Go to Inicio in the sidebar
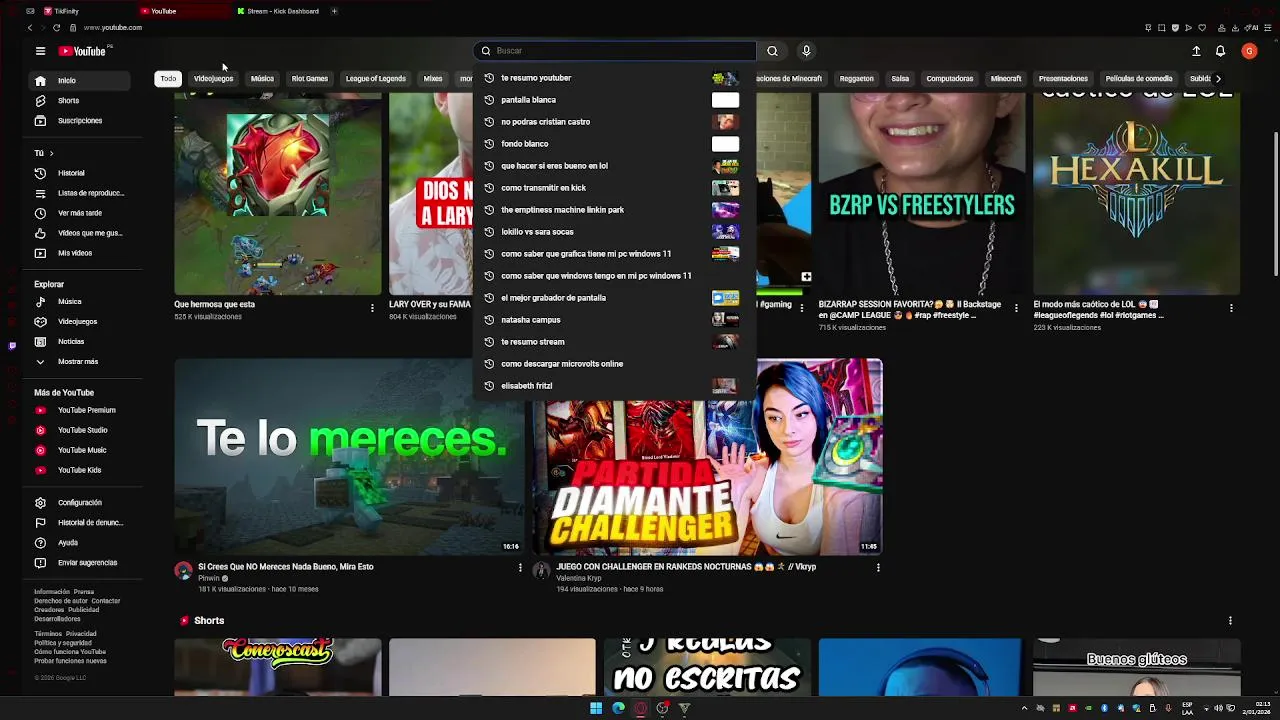The height and width of the screenshot is (720, 1280). click(x=80, y=80)
